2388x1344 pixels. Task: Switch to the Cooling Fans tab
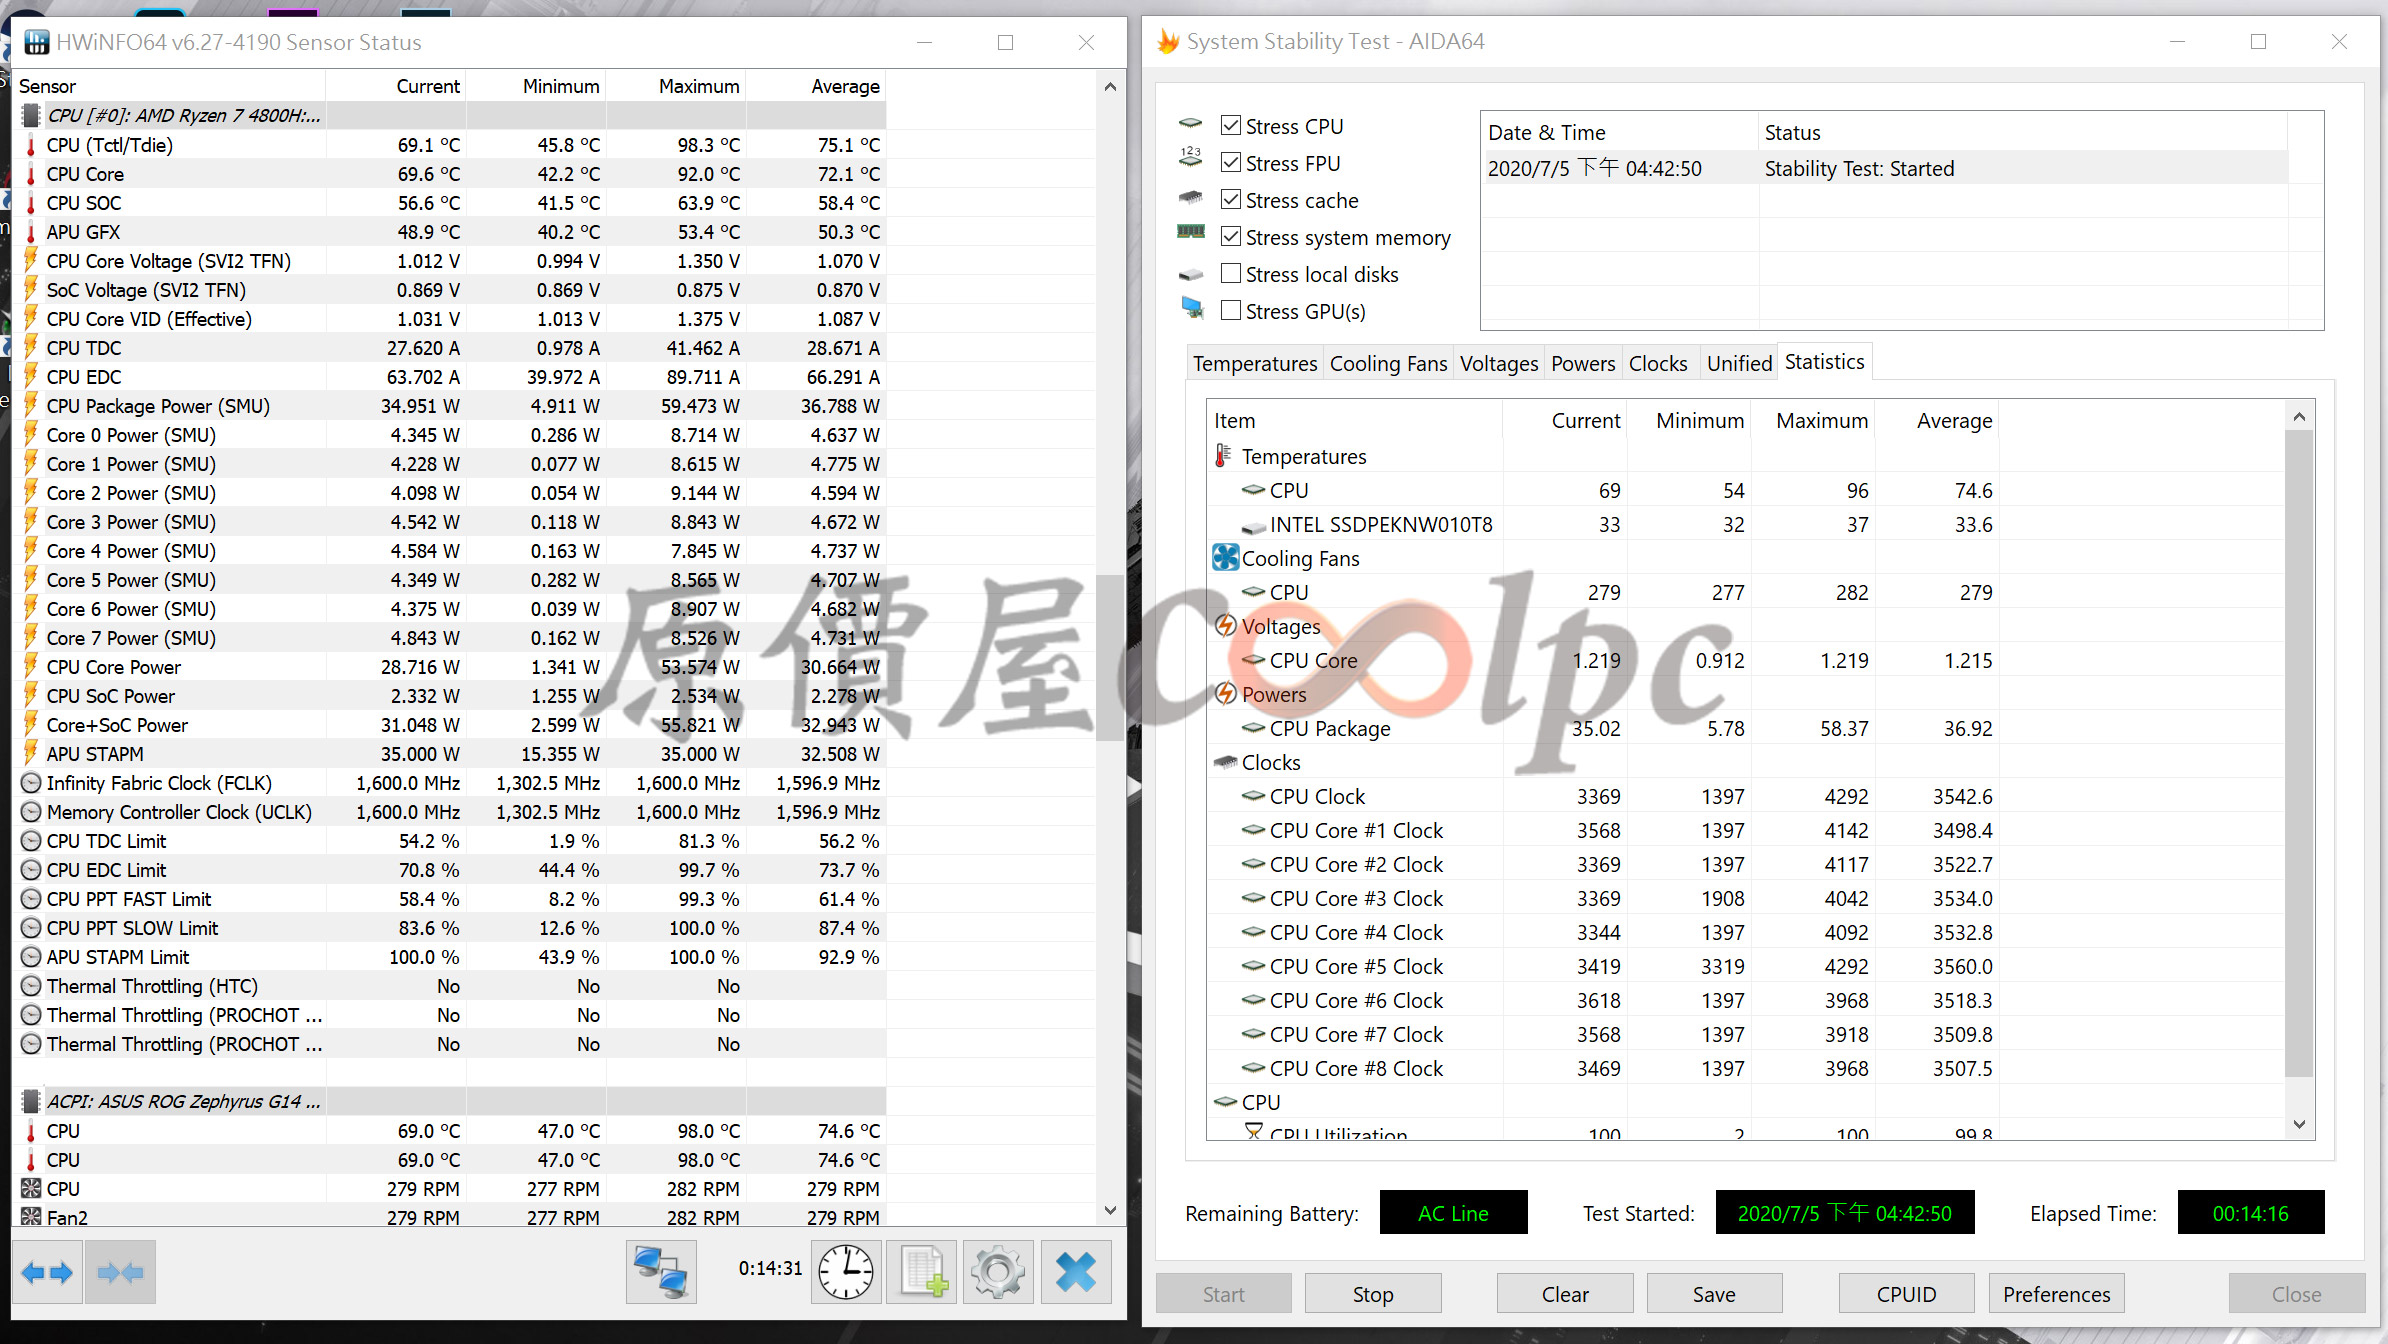[1388, 363]
